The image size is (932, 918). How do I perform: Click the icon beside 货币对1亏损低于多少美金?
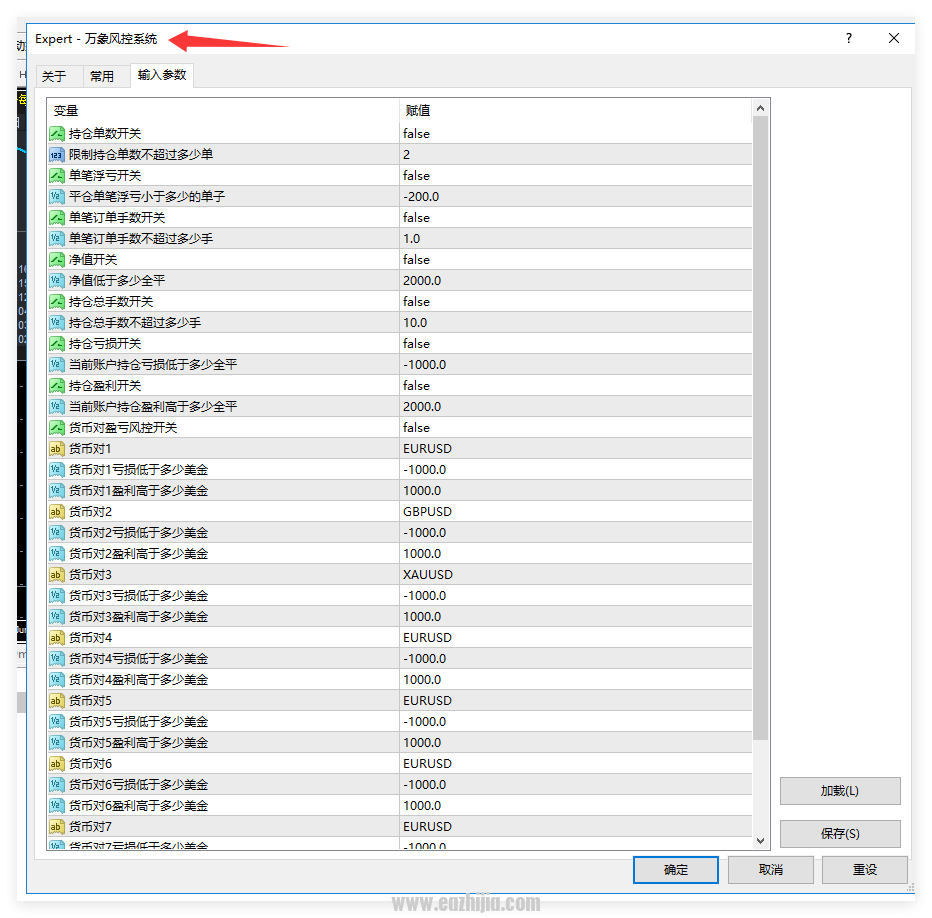(56, 470)
